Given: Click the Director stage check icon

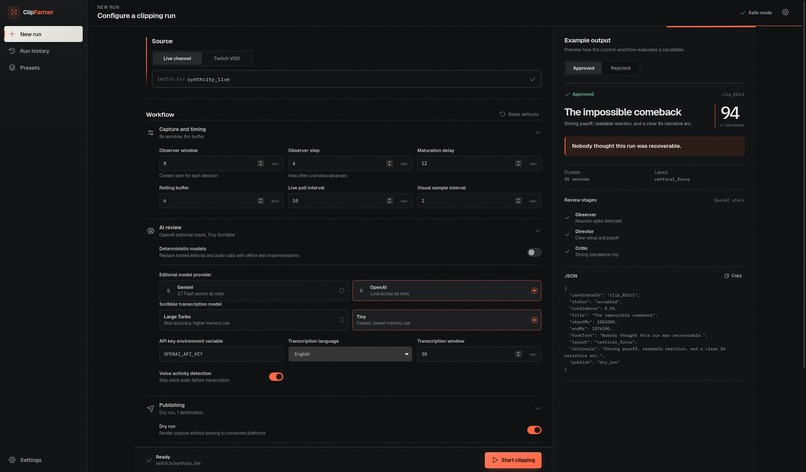Looking at the screenshot, I should (x=567, y=234).
